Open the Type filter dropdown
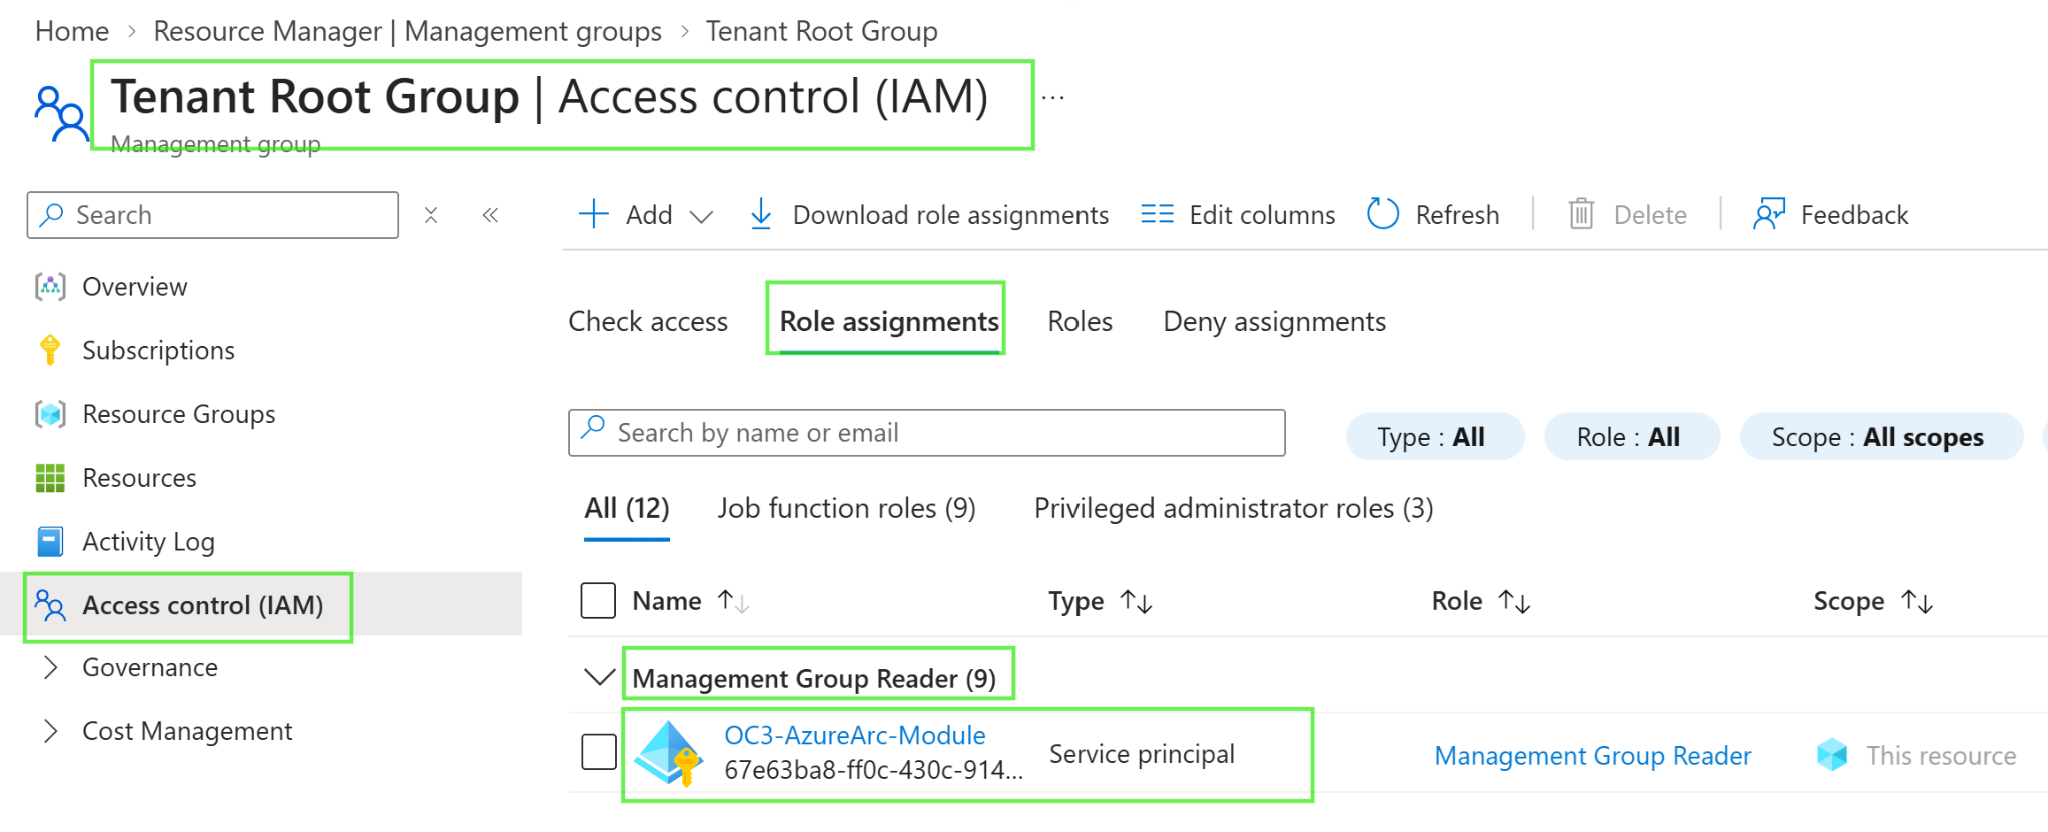The image size is (2048, 832). click(1435, 437)
